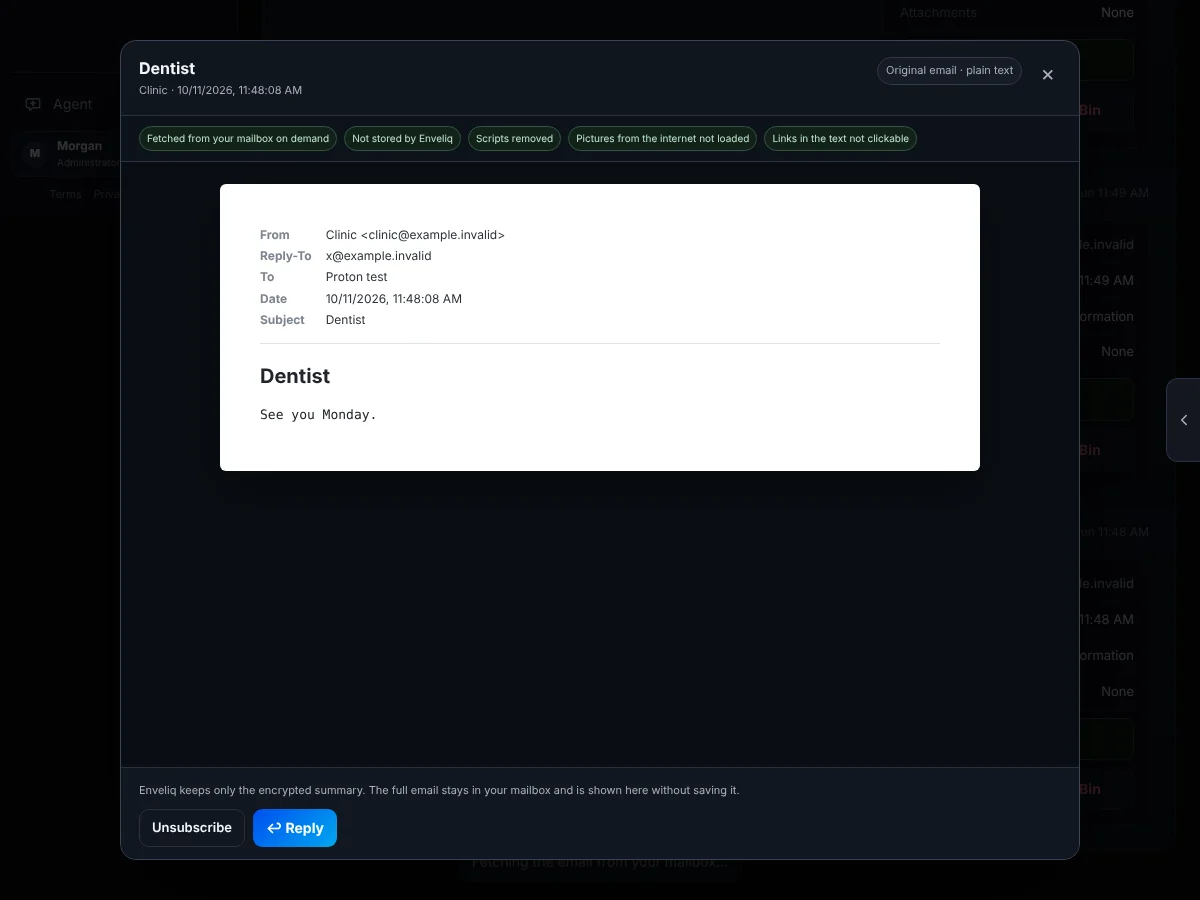Click the 'Not stored by Enveliq' tag
1200x900 pixels.
pyautogui.click(x=402, y=139)
